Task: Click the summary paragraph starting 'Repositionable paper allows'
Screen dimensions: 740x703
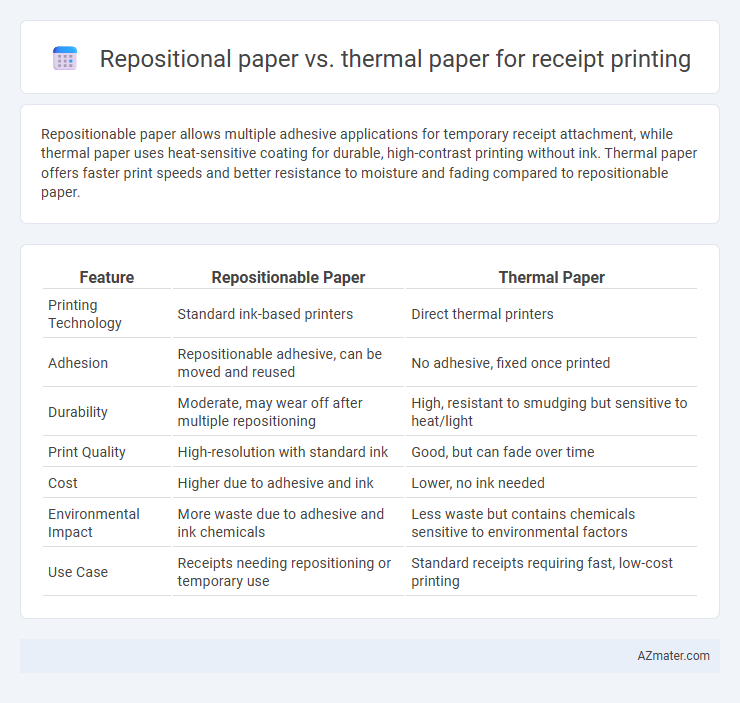Action: pos(369,163)
